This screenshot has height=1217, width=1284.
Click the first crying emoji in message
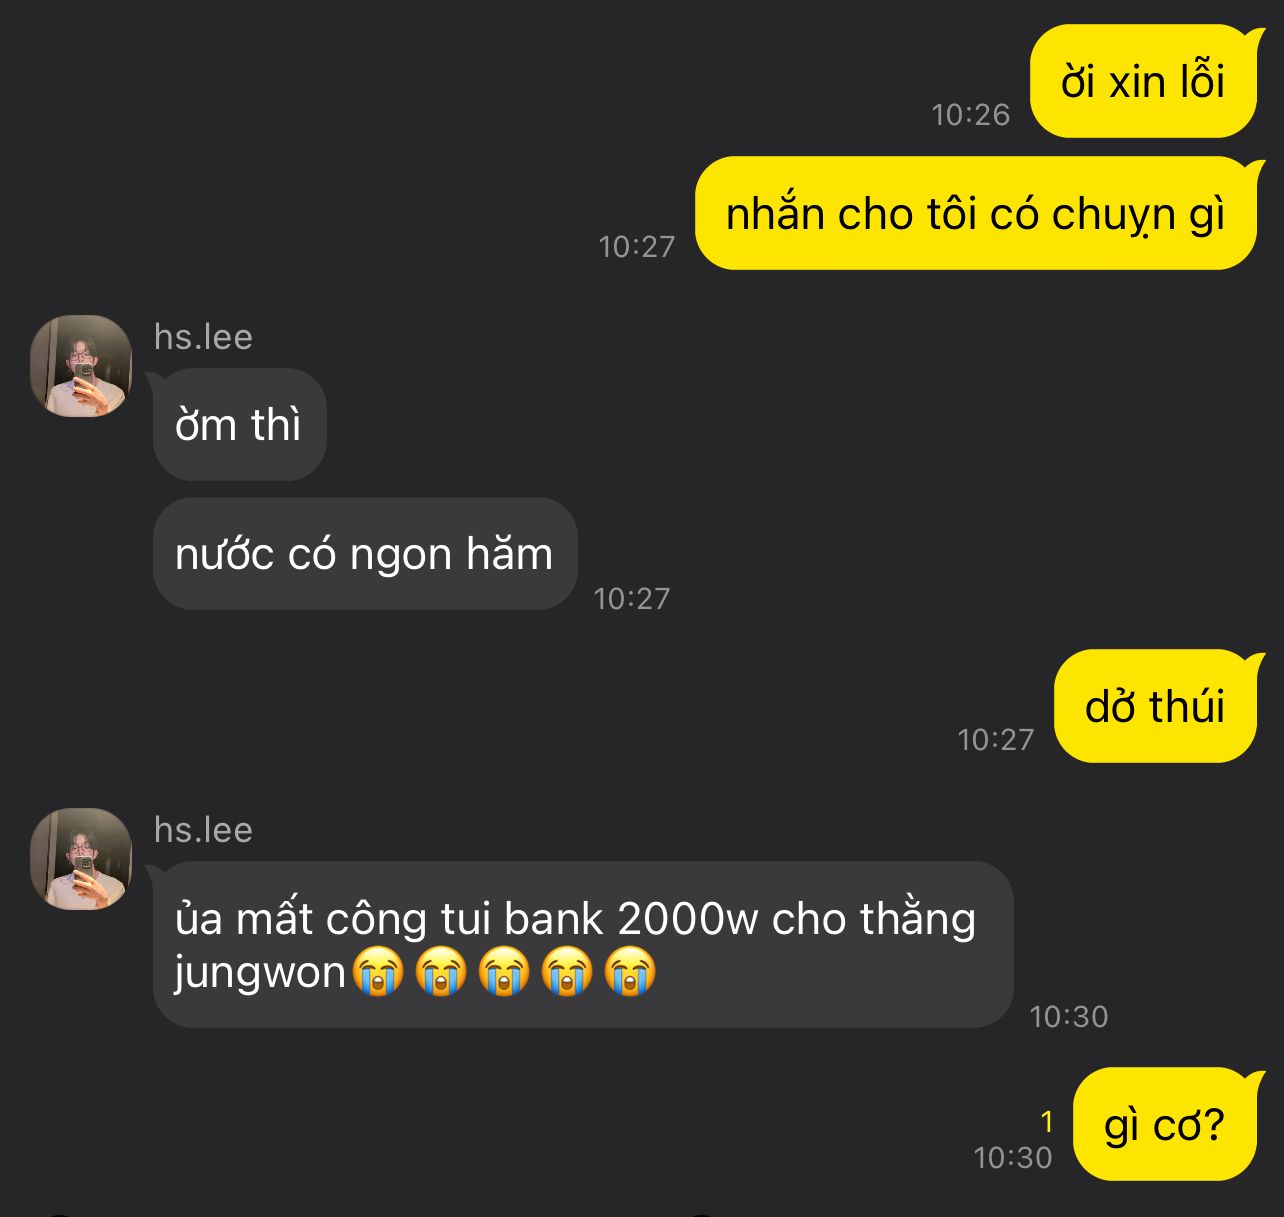pyautogui.click(x=378, y=972)
